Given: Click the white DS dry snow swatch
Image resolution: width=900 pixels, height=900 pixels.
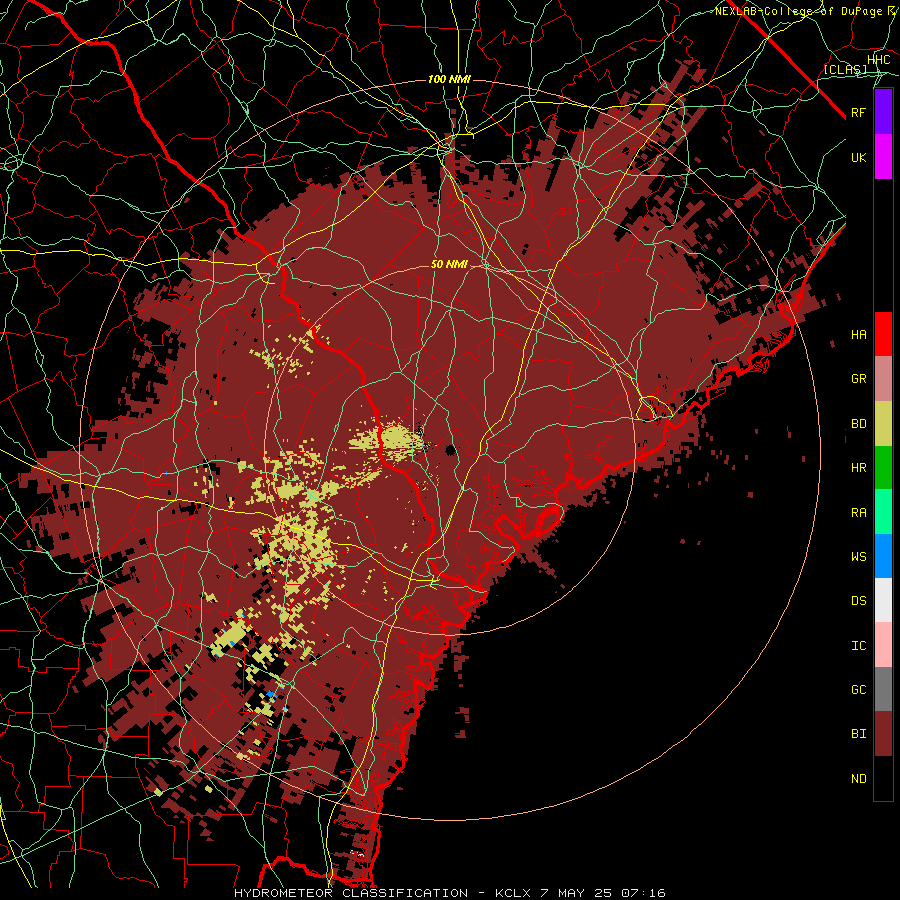Looking at the screenshot, I should coord(883,600).
